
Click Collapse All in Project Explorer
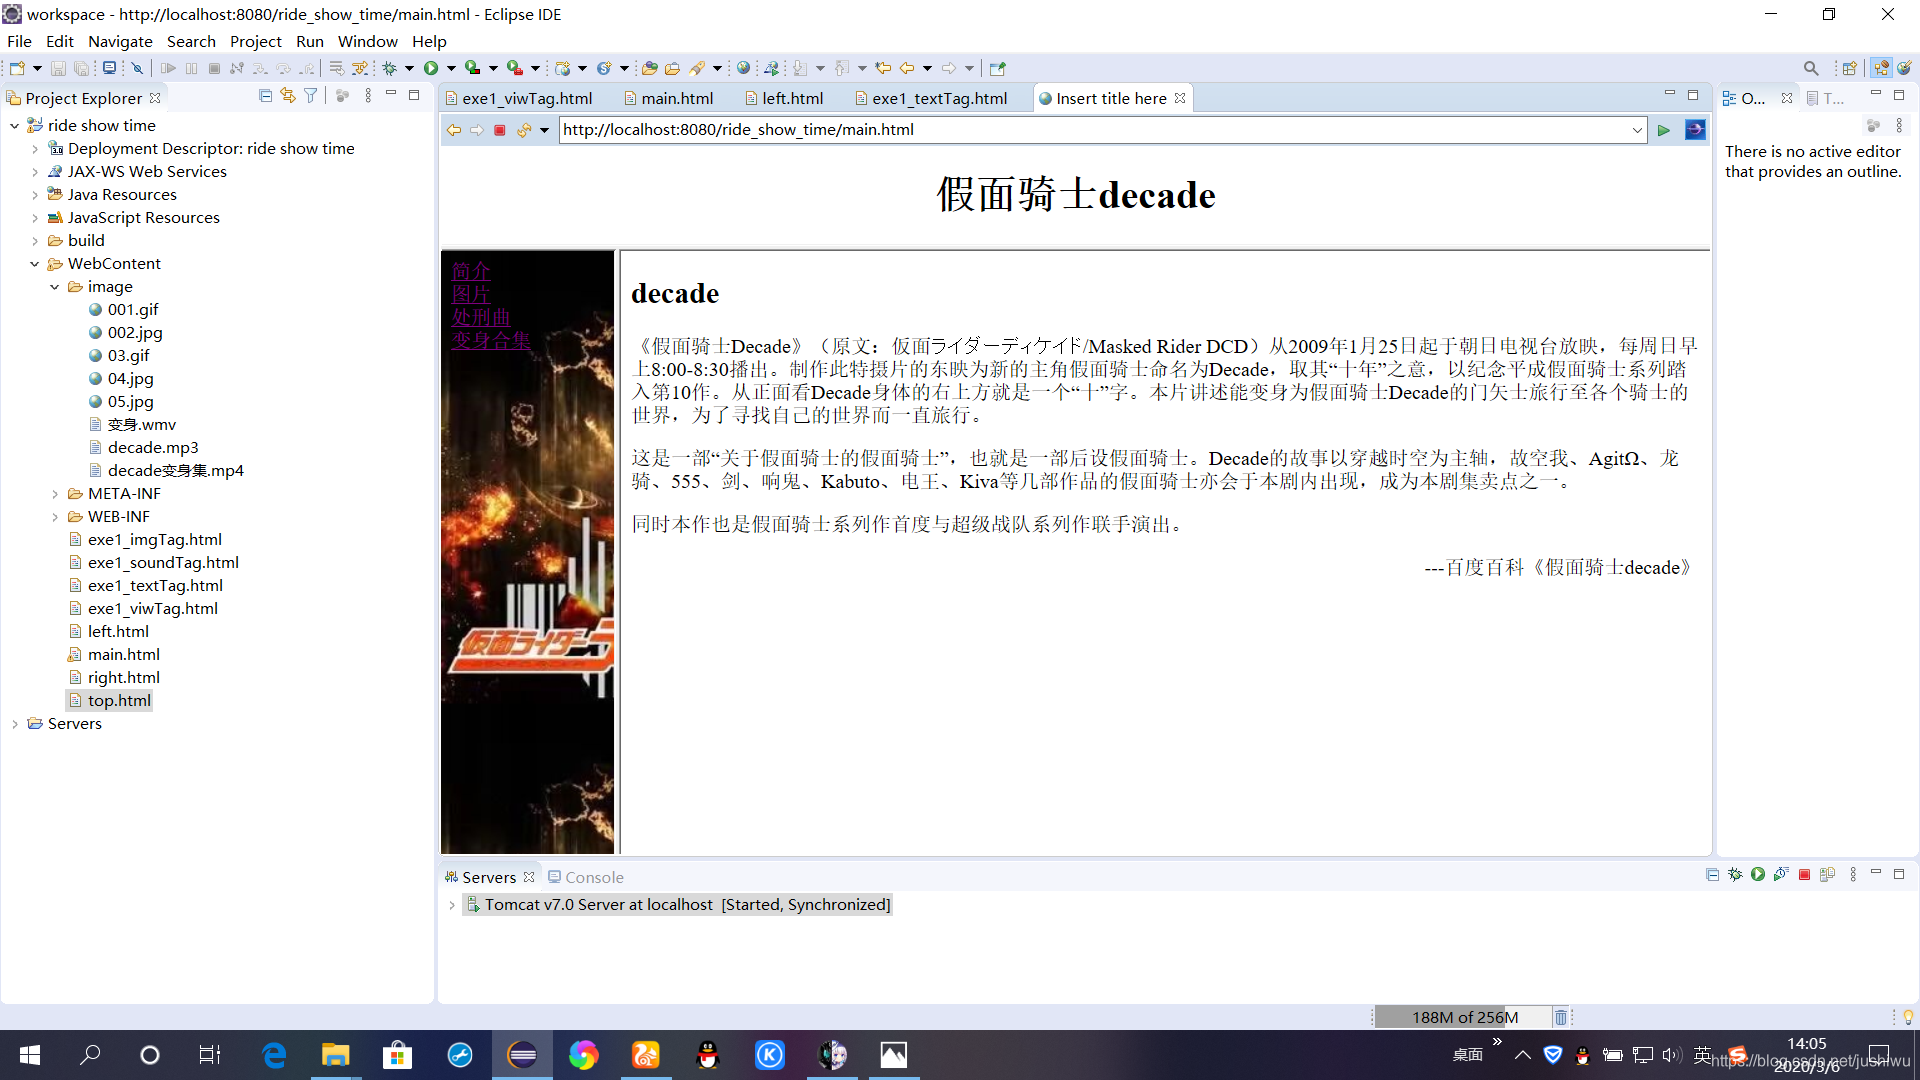tap(265, 95)
